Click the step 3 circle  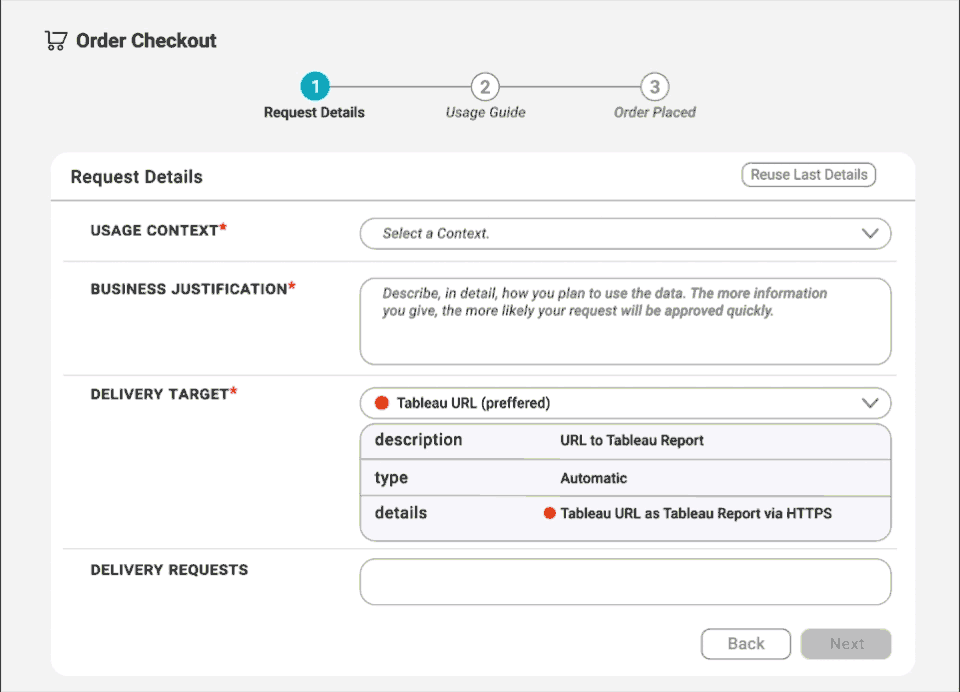[x=654, y=87]
